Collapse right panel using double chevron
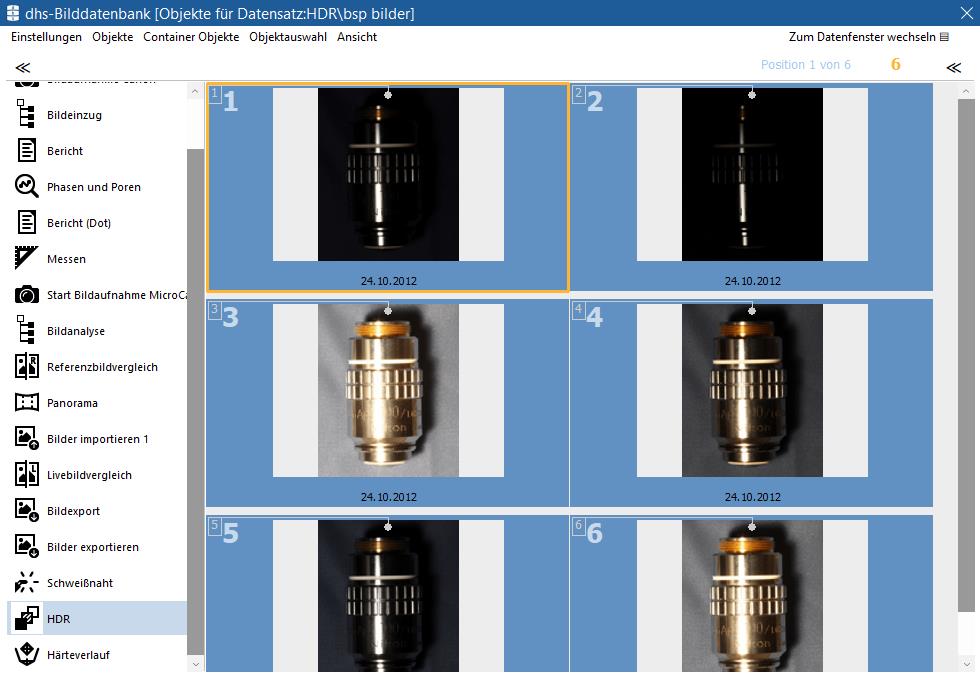This screenshot has width=980, height=678. (953, 67)
